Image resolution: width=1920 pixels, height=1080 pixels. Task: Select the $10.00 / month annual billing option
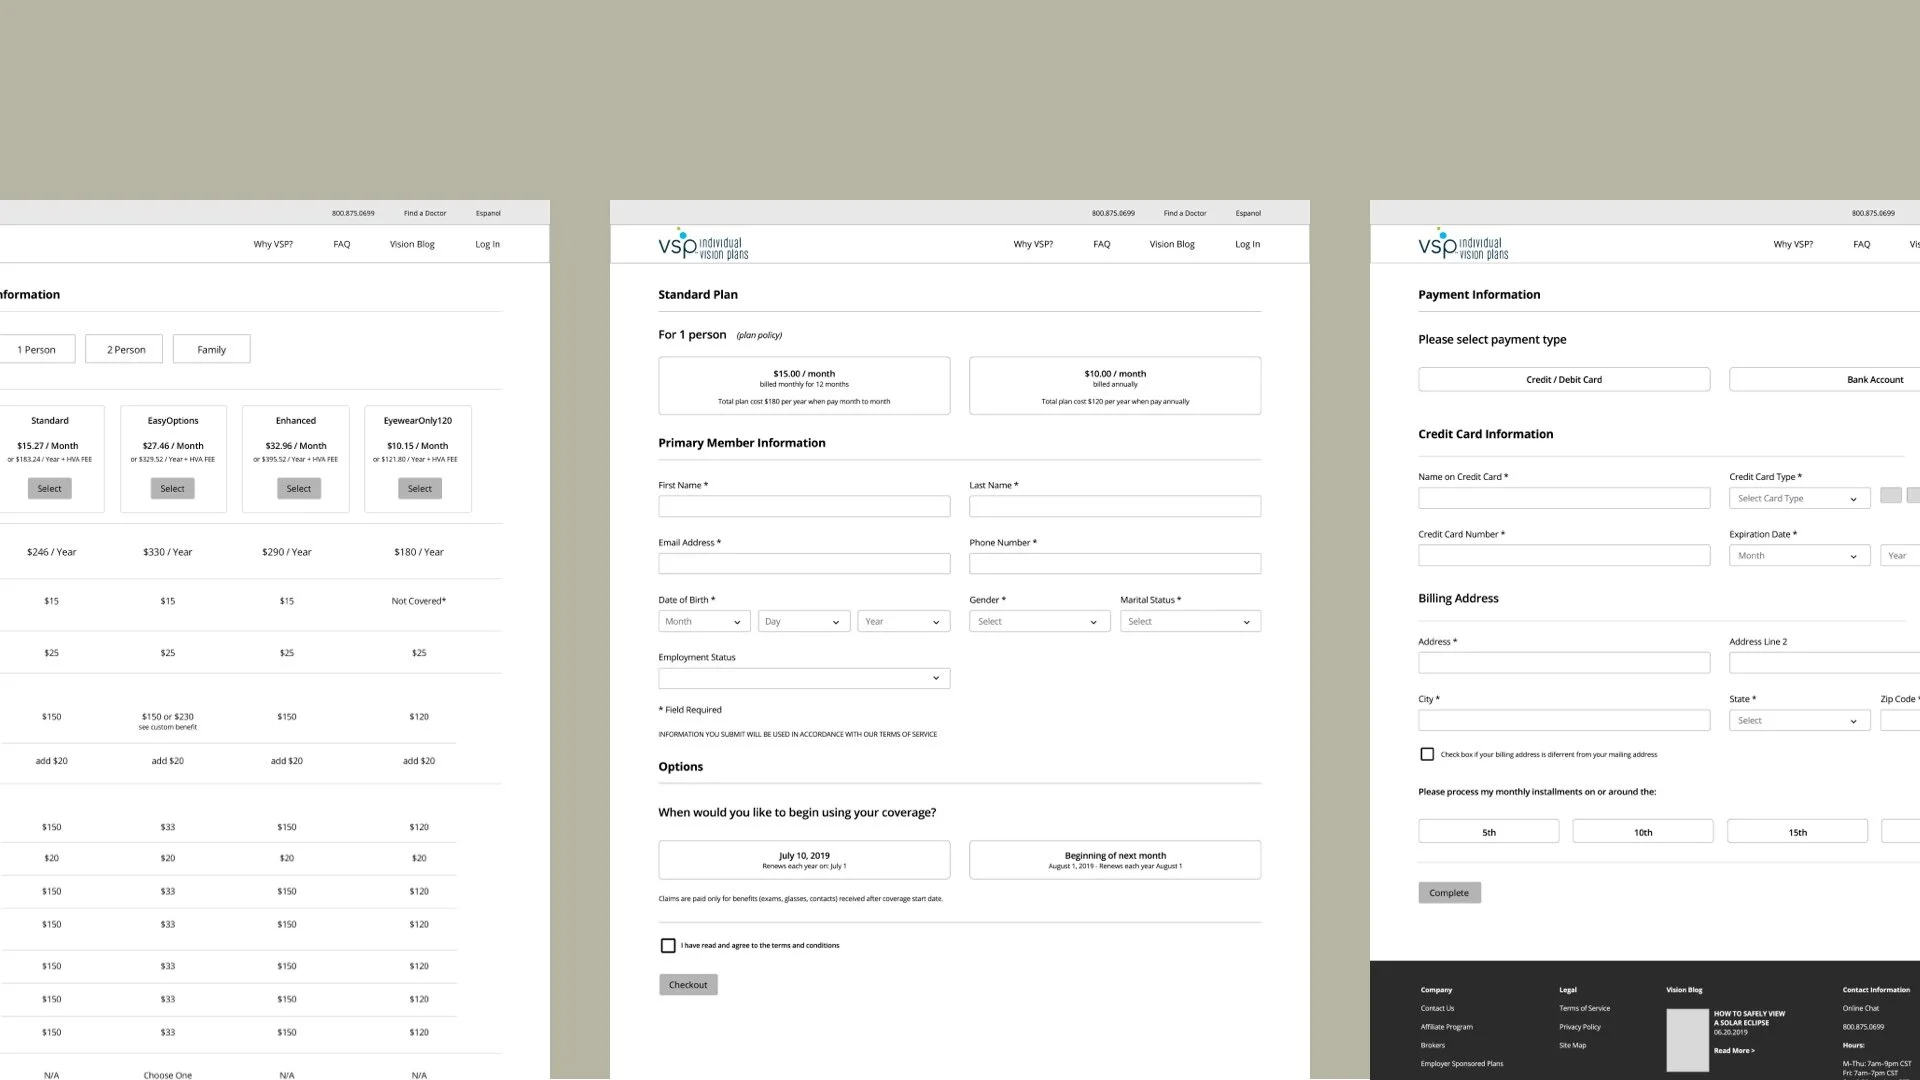click(1115, 386)
